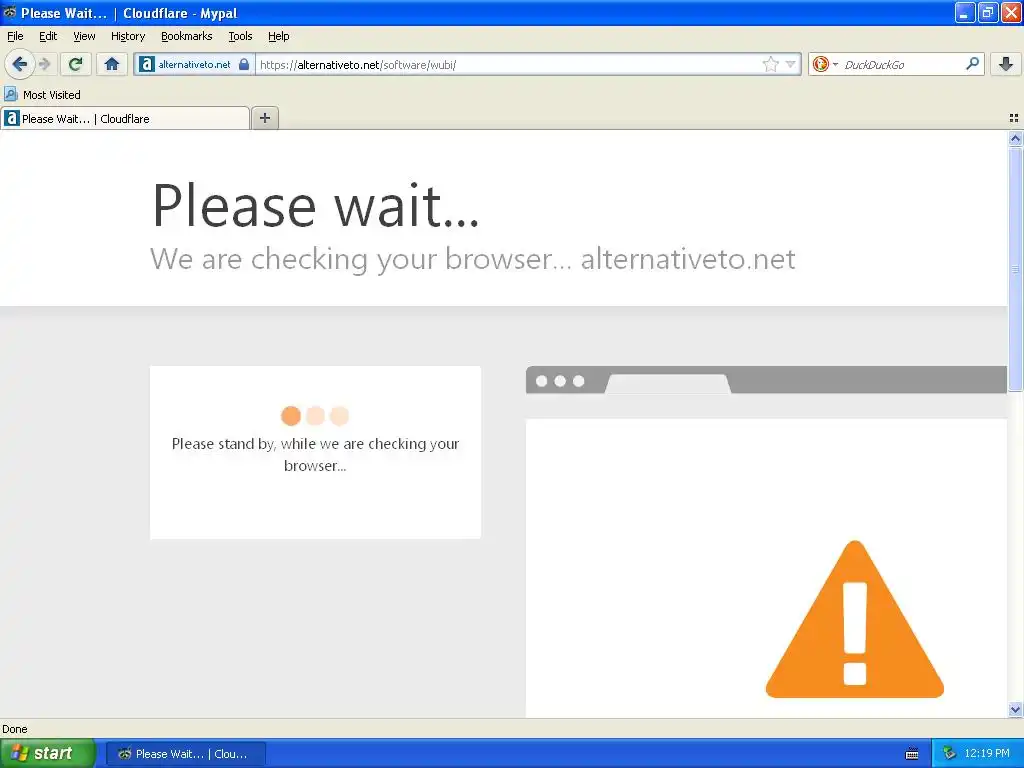1024x768 pixels.
Task: Click the 'Done' status bar text
Action: [x=15, y=729]
